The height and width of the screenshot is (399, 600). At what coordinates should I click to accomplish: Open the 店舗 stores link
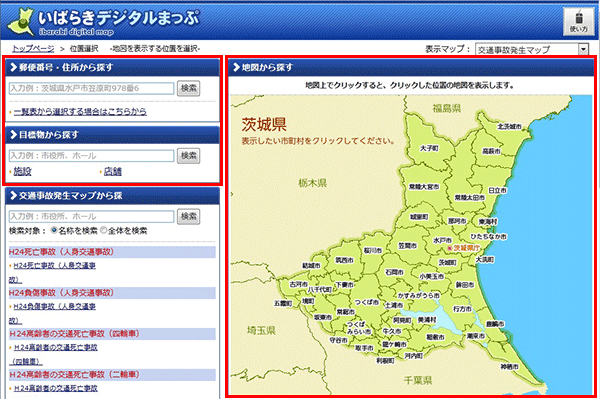(x=112, y=171)
